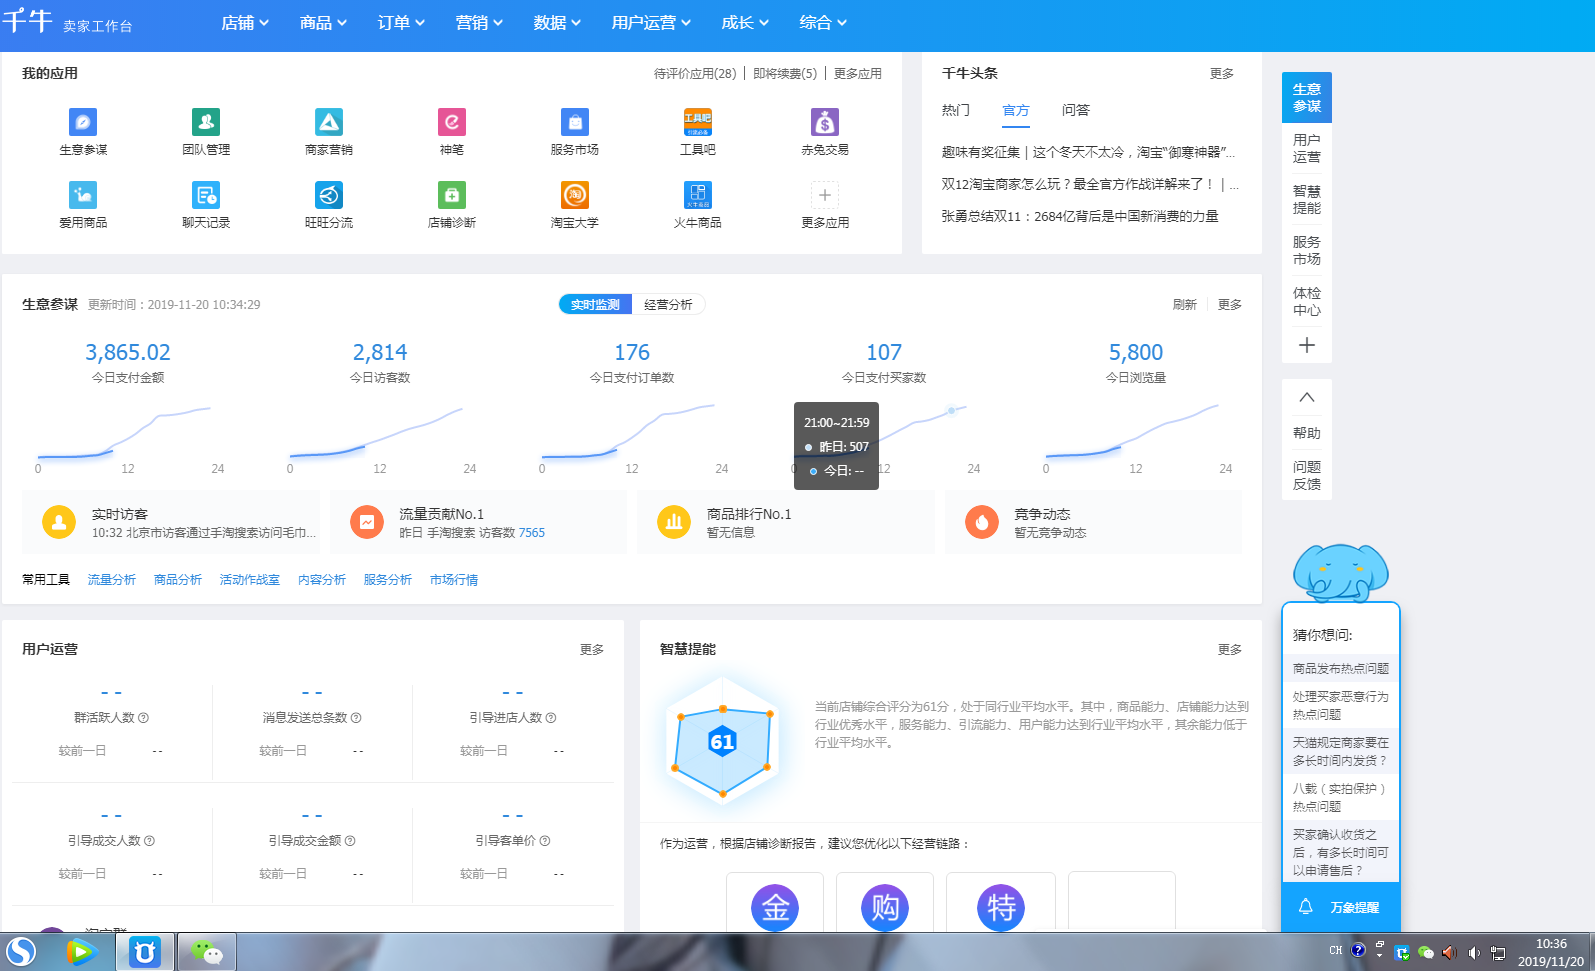Switch to the 经营分析 toggle
The width and height of the screenshot is (1595, 971).
pos(668,305)
